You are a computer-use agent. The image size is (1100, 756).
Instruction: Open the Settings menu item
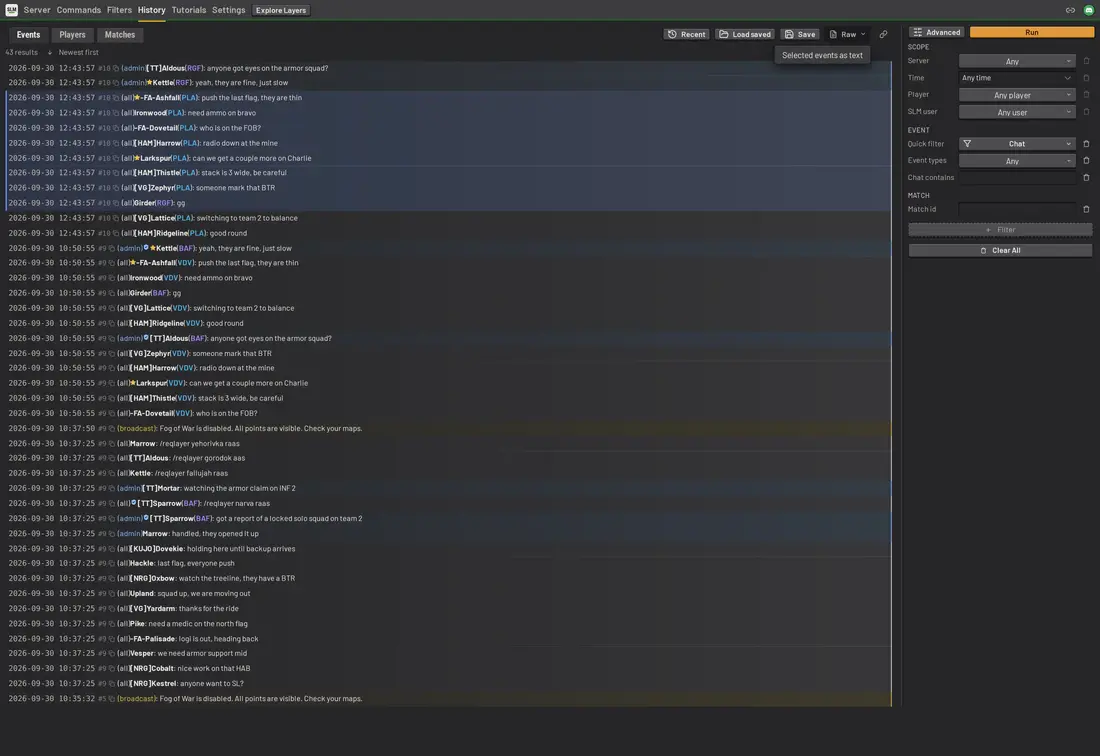[229, 10]
